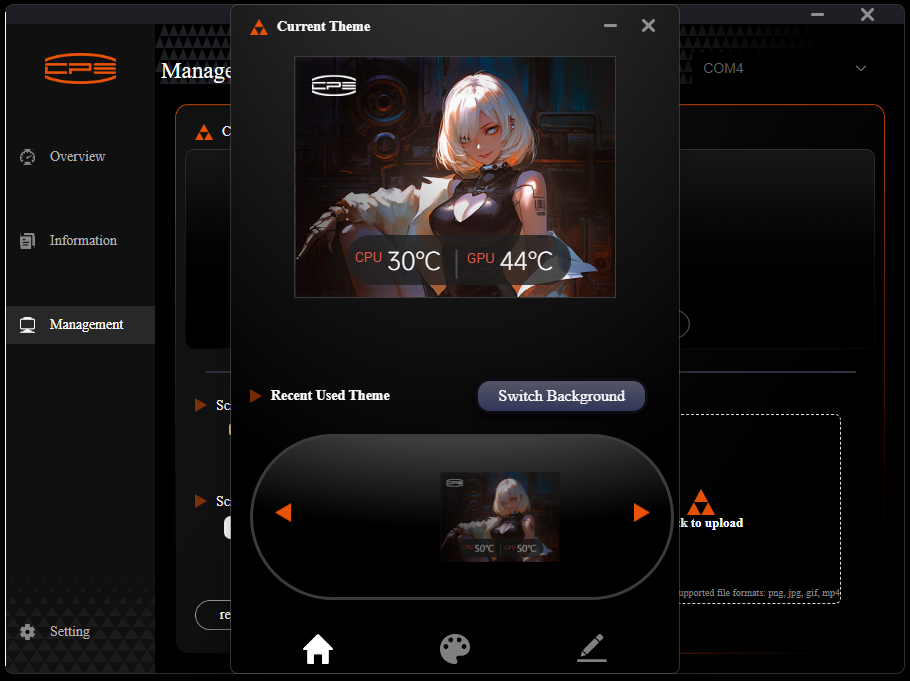Minimize the Current Theme window
This screenshot has height=681, width=910.
[610, 26]
